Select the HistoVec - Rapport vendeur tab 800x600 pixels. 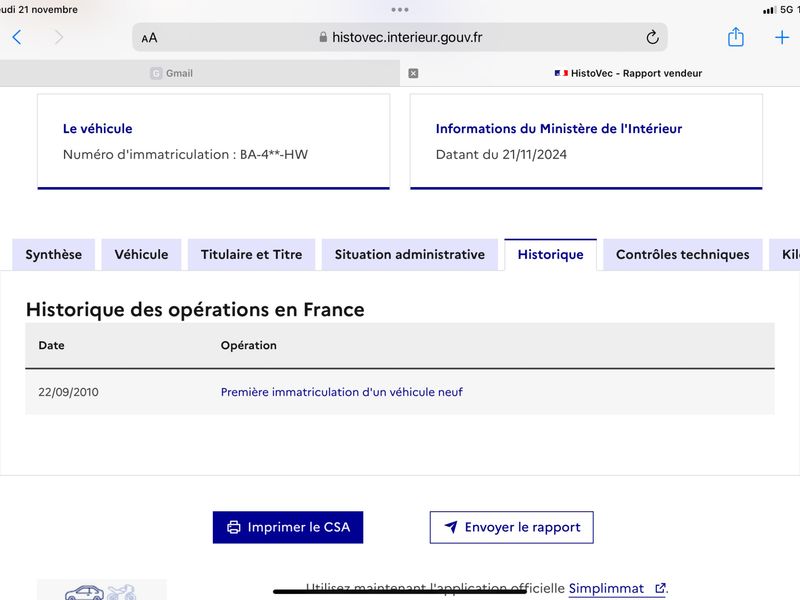(x=628, y=73)
